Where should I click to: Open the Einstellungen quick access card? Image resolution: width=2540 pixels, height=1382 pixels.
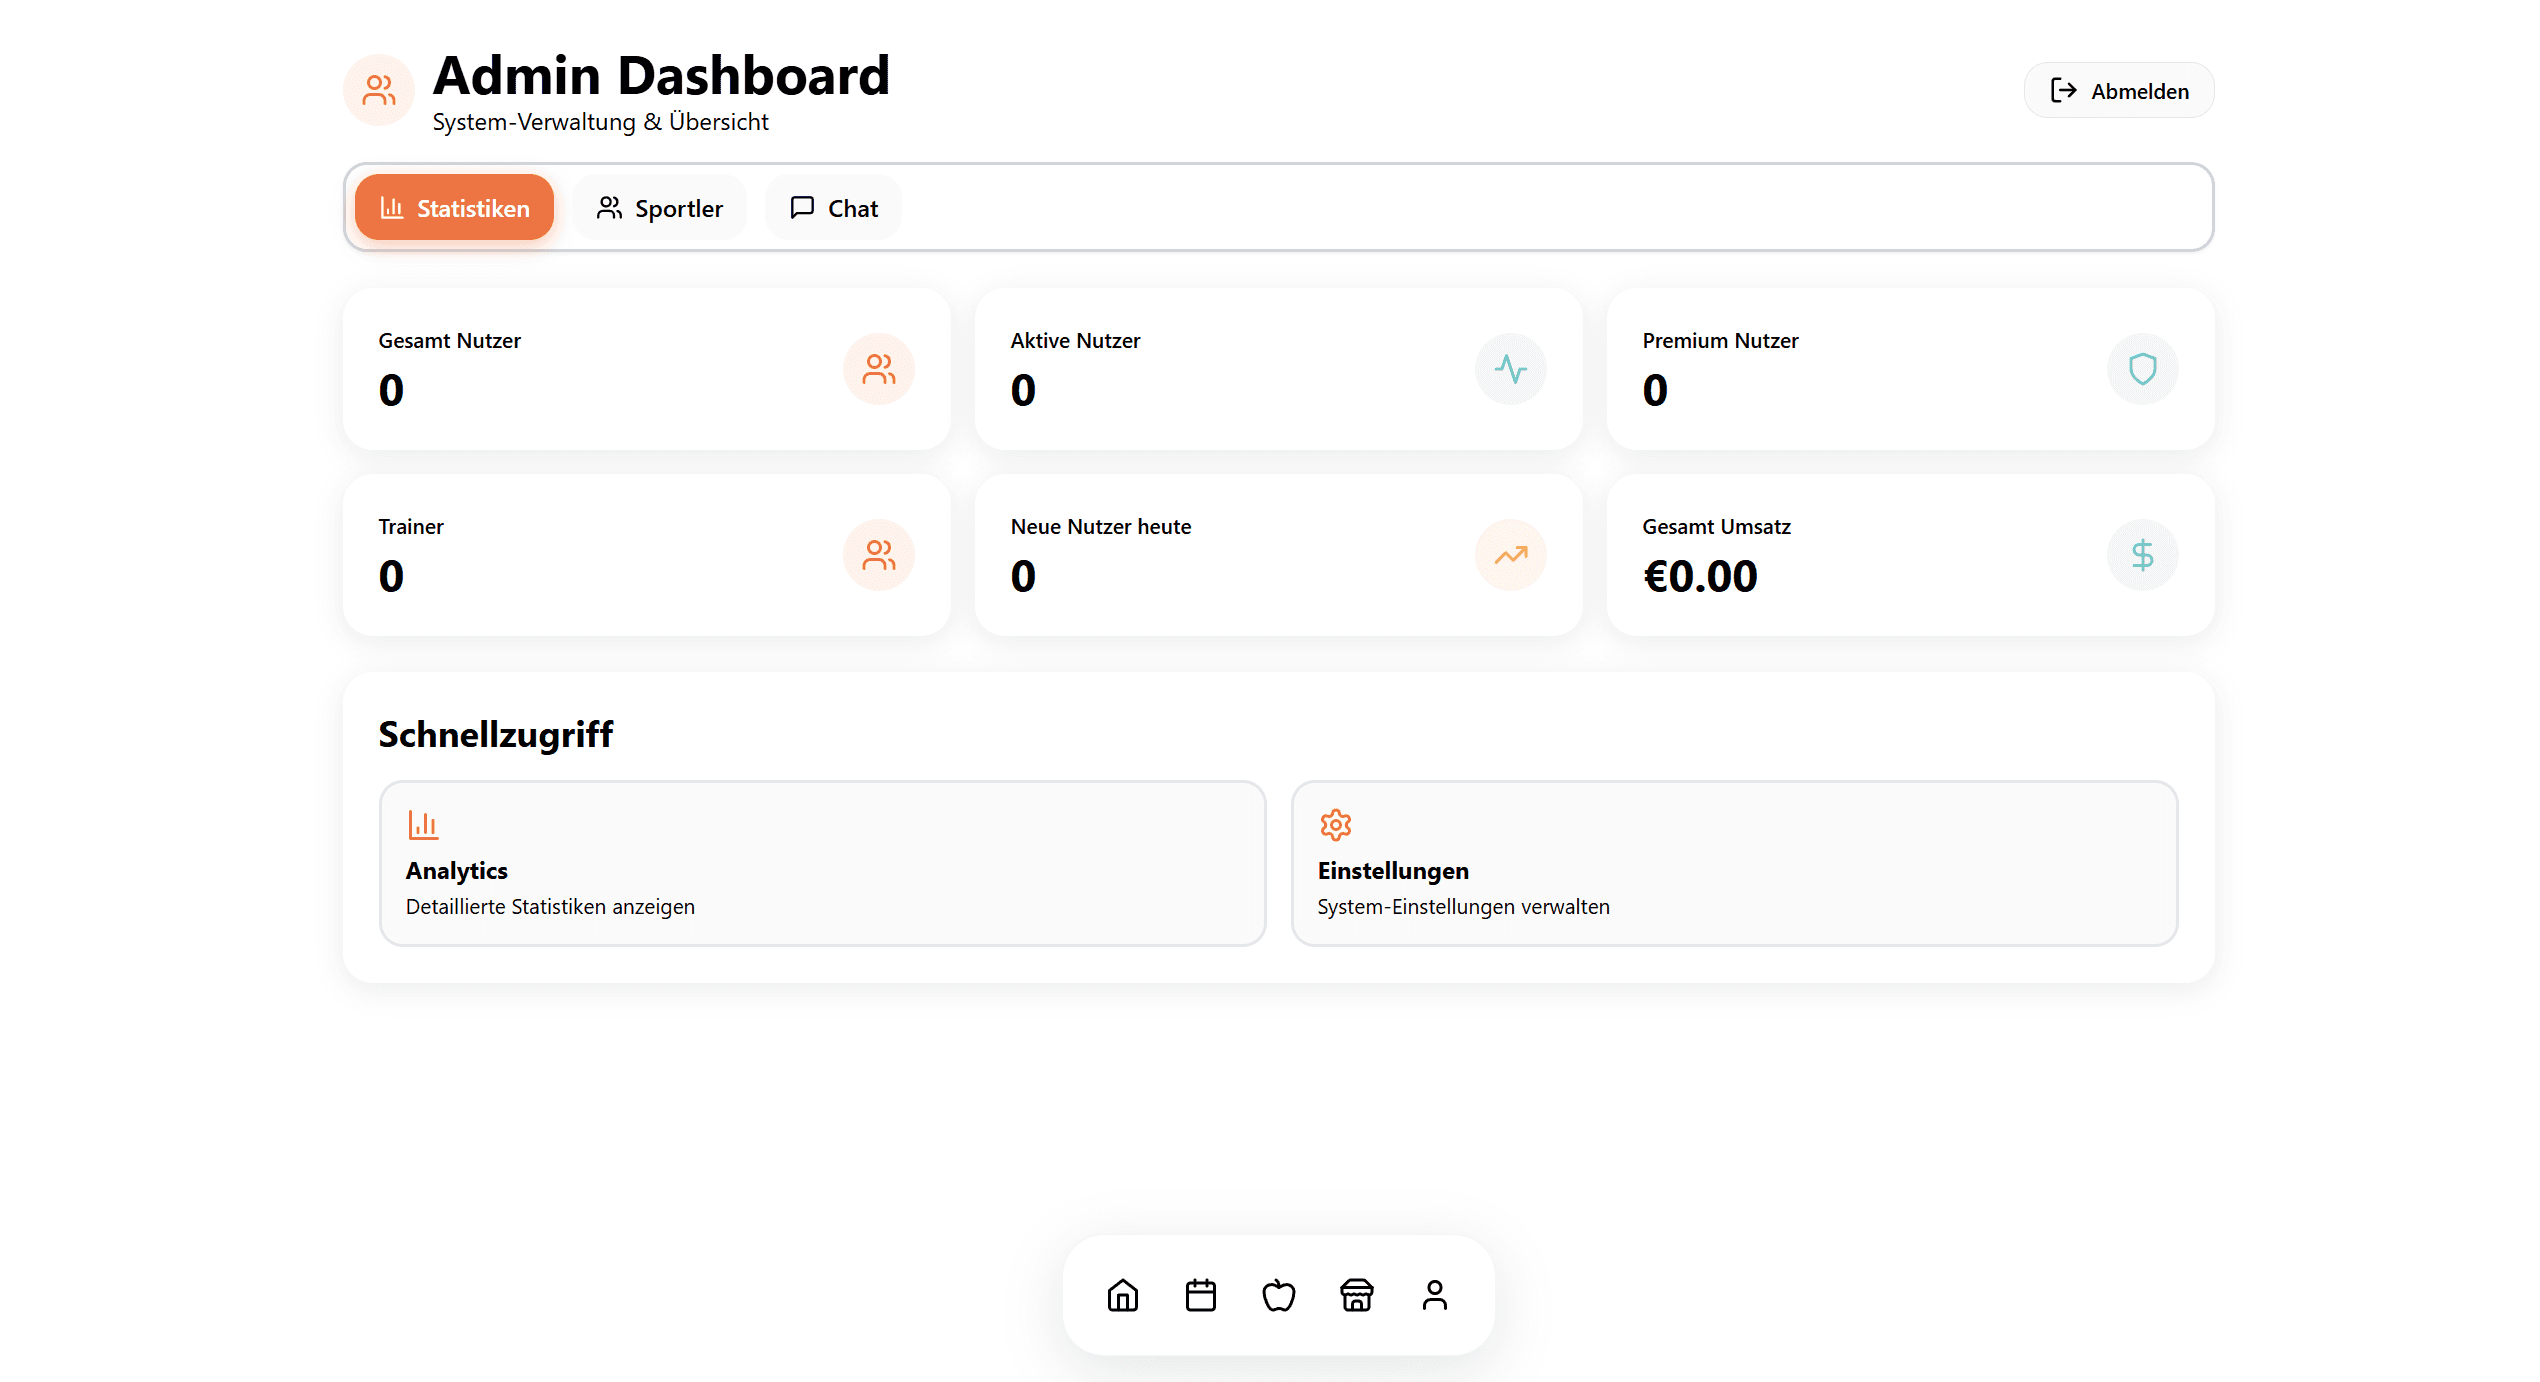[1734, 863]
